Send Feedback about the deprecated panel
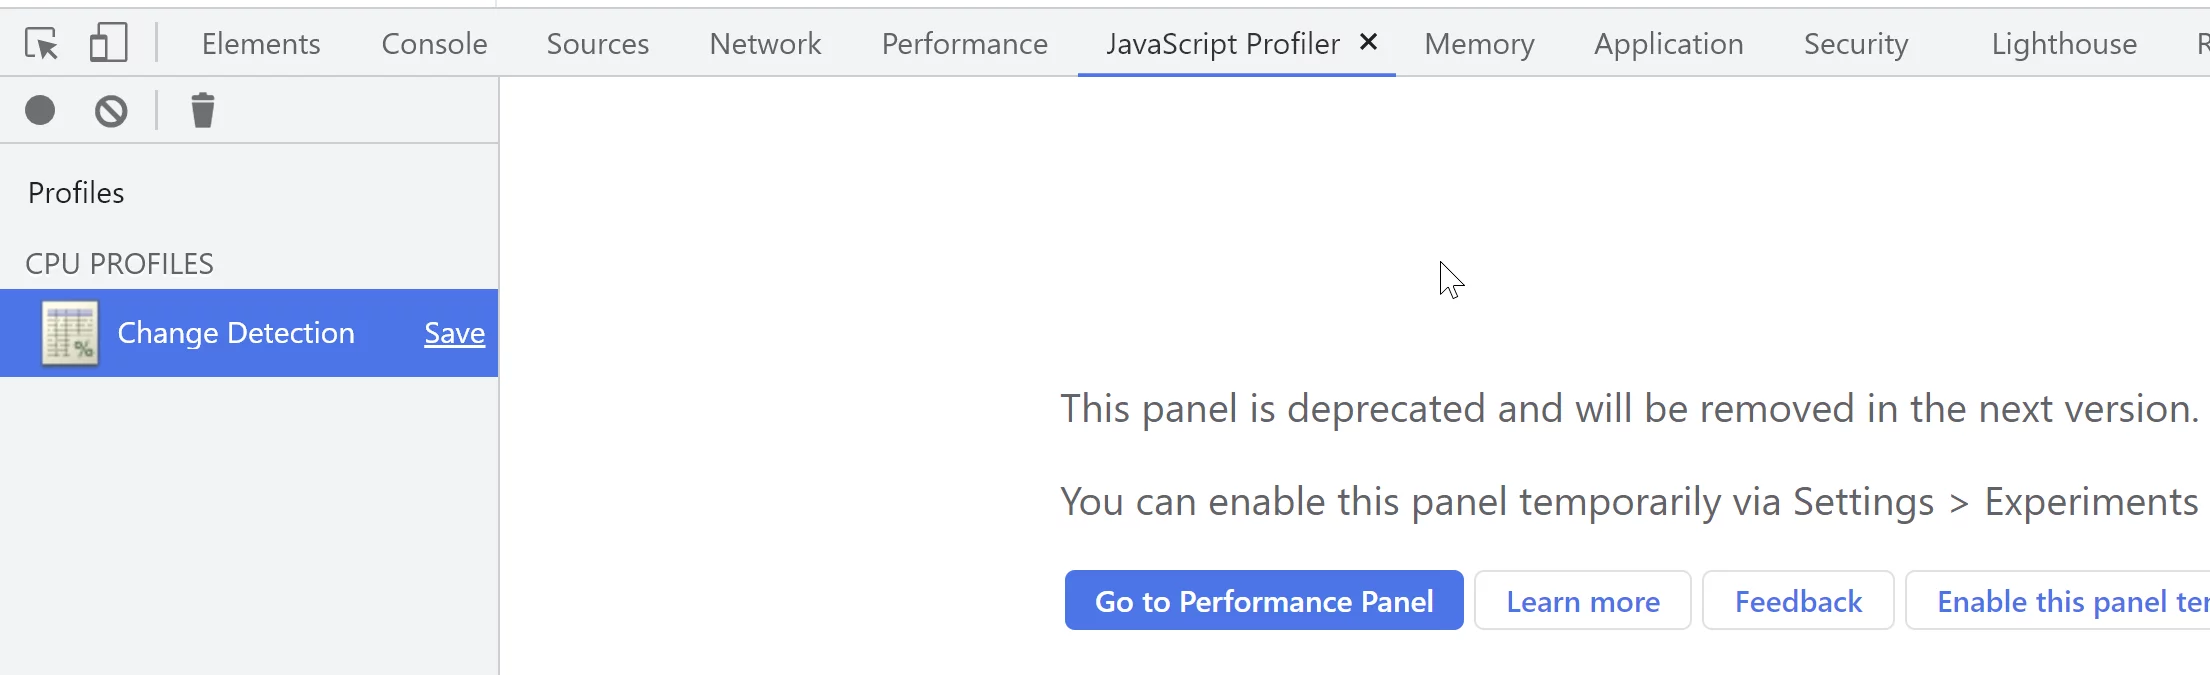This screenshot has height=675, width=2210. 1797,600
